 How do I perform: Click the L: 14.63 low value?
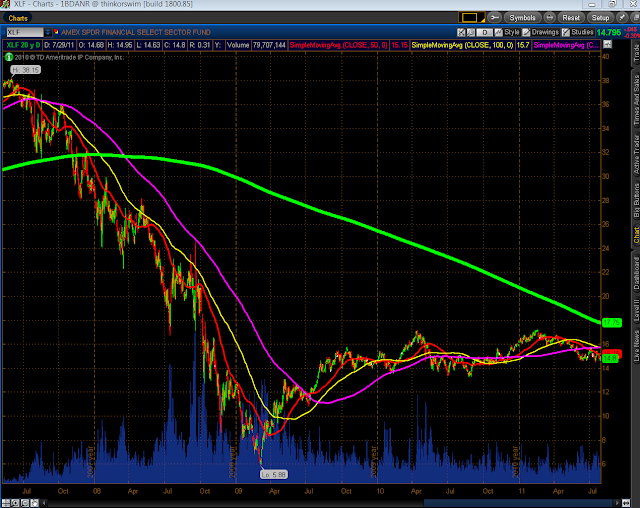click(x=148, y=45)
